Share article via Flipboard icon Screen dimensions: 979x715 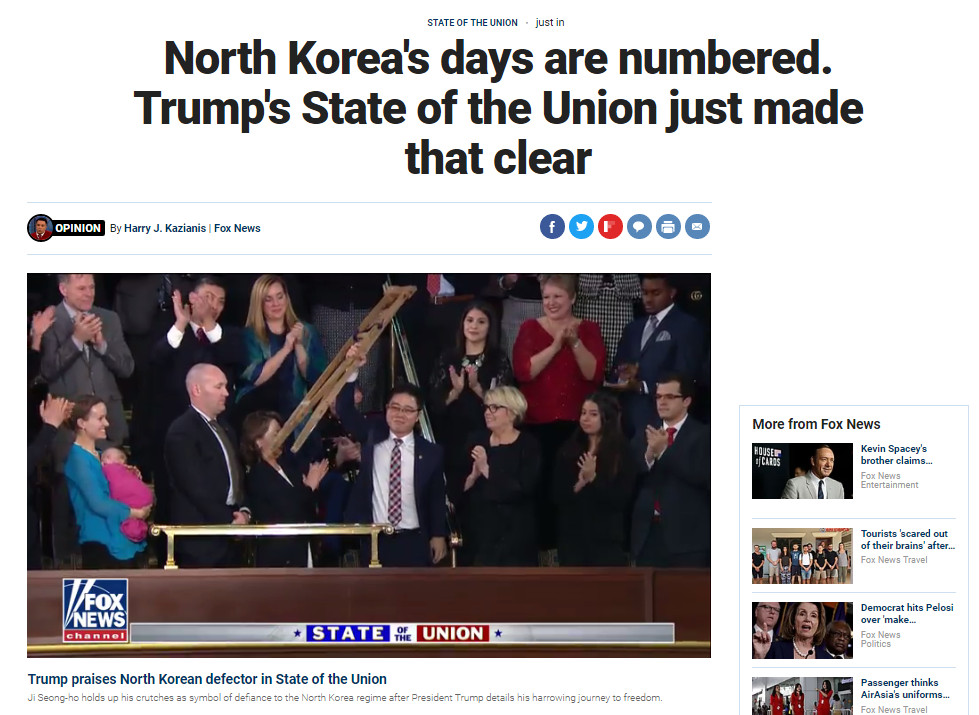coord(610,227)
